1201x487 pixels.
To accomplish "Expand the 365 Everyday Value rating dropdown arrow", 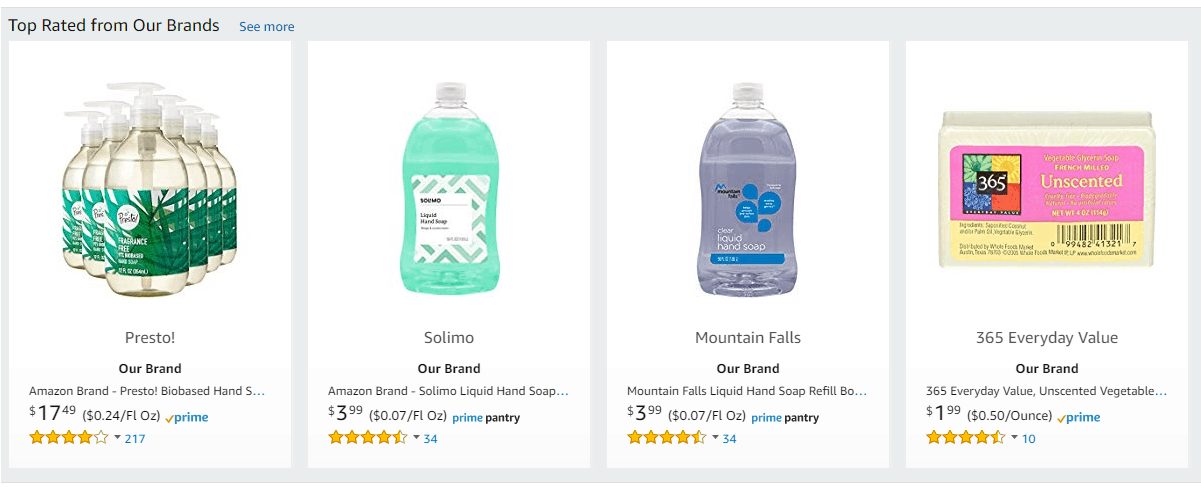I will coord(1014,437).
